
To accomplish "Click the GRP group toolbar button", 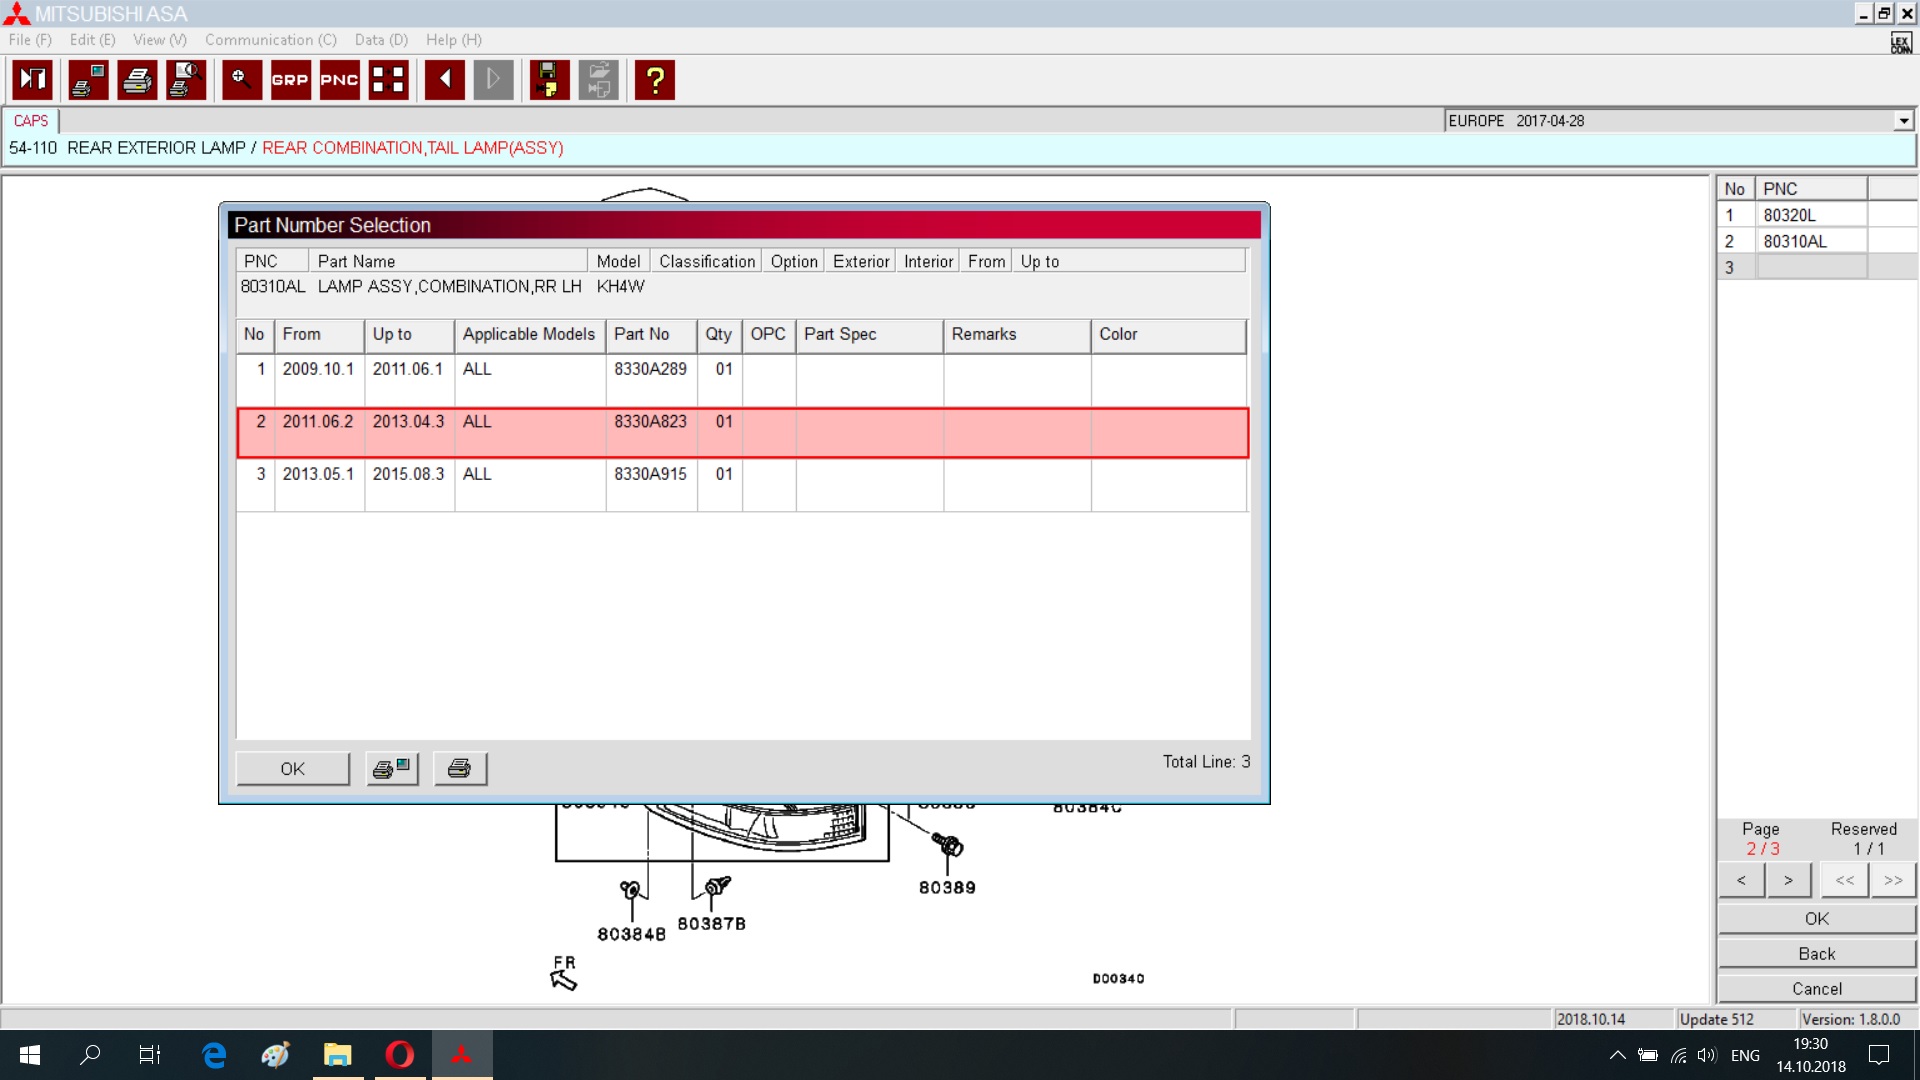I will pyautogui.click(x=290, y=80).
